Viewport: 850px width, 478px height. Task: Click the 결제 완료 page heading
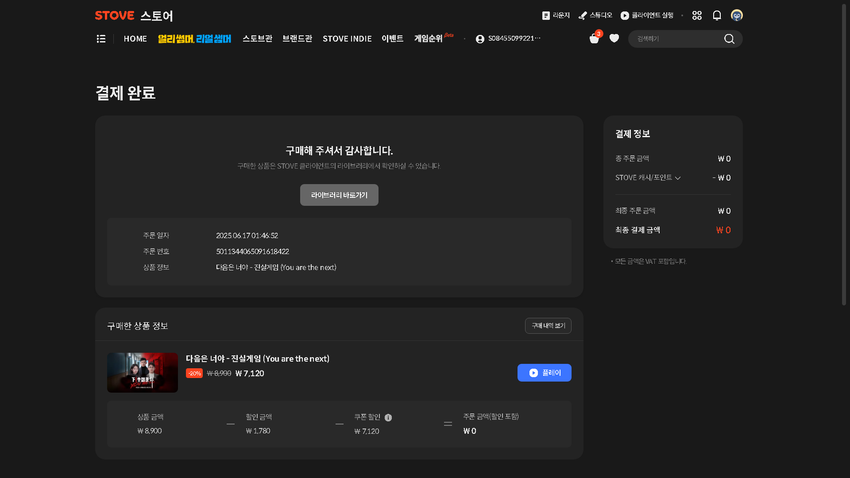click(125, 93)
